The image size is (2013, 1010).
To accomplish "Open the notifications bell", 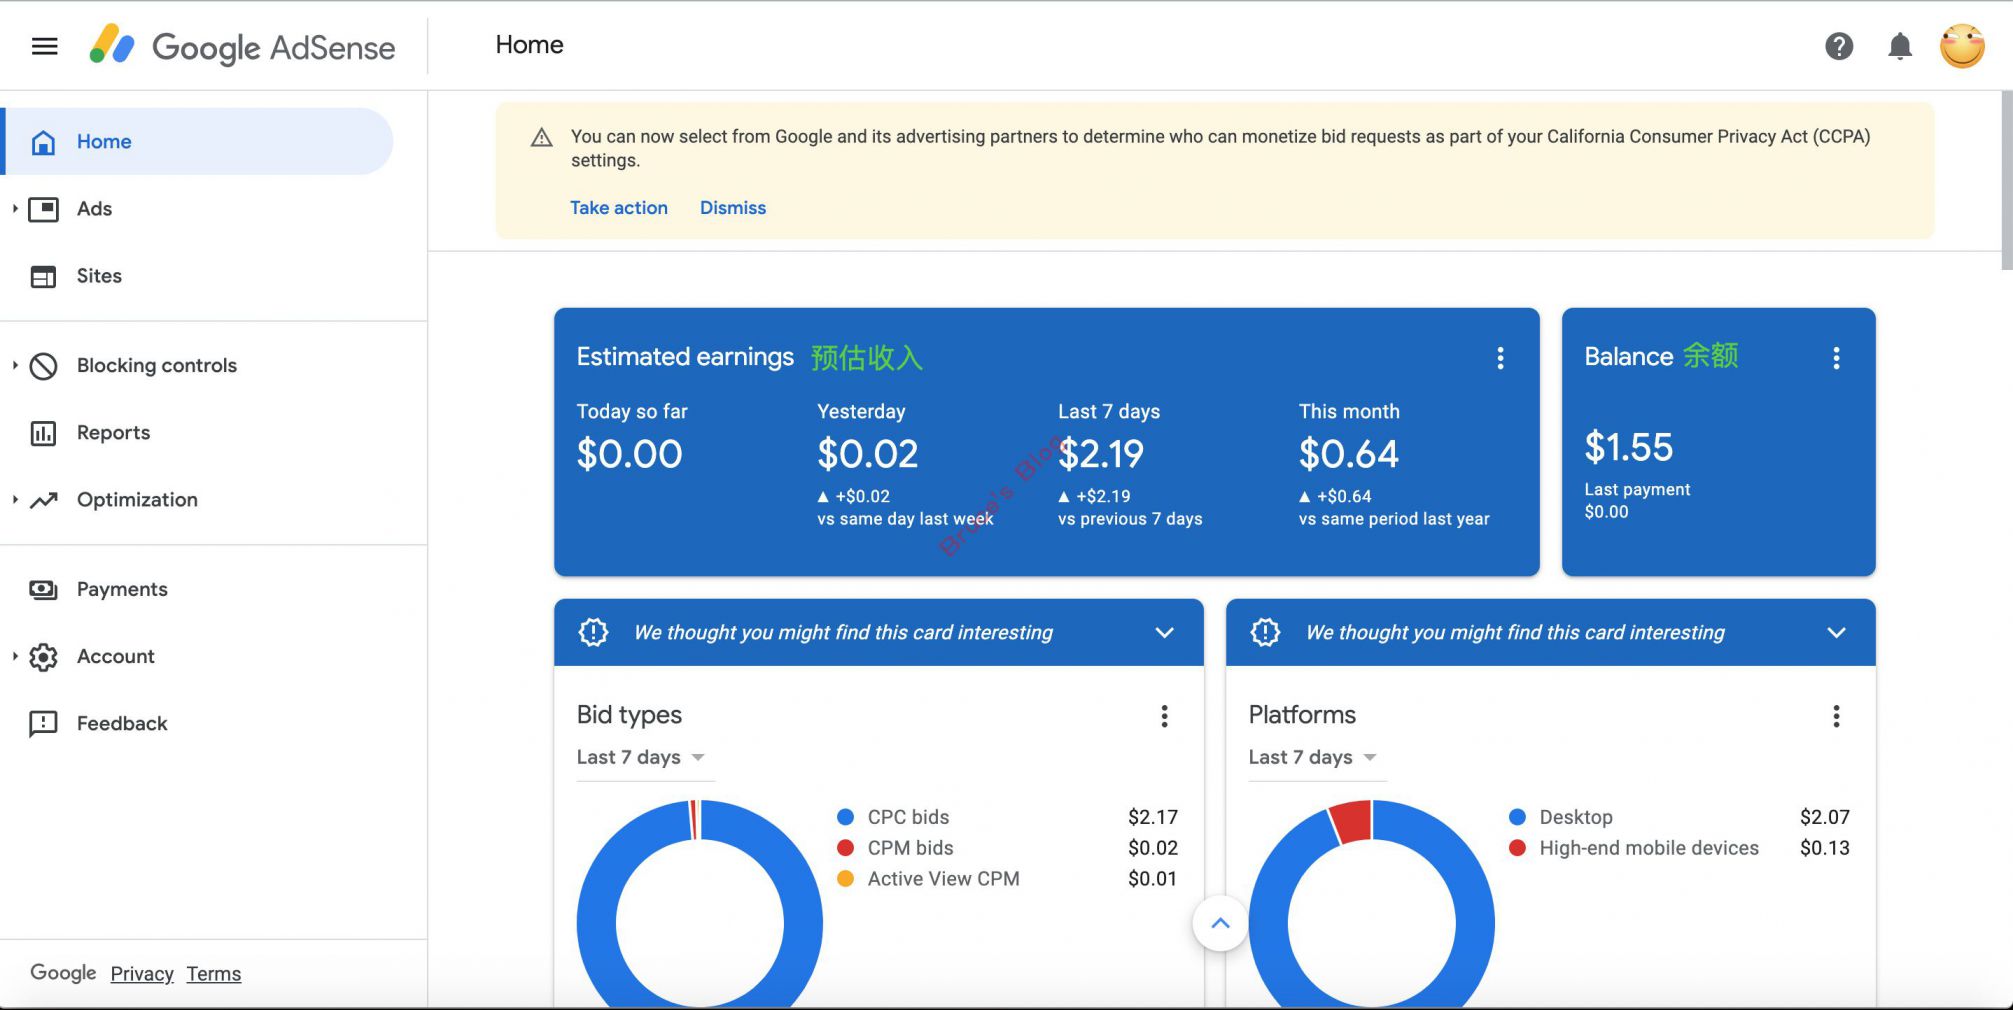I will point(1899,46).
